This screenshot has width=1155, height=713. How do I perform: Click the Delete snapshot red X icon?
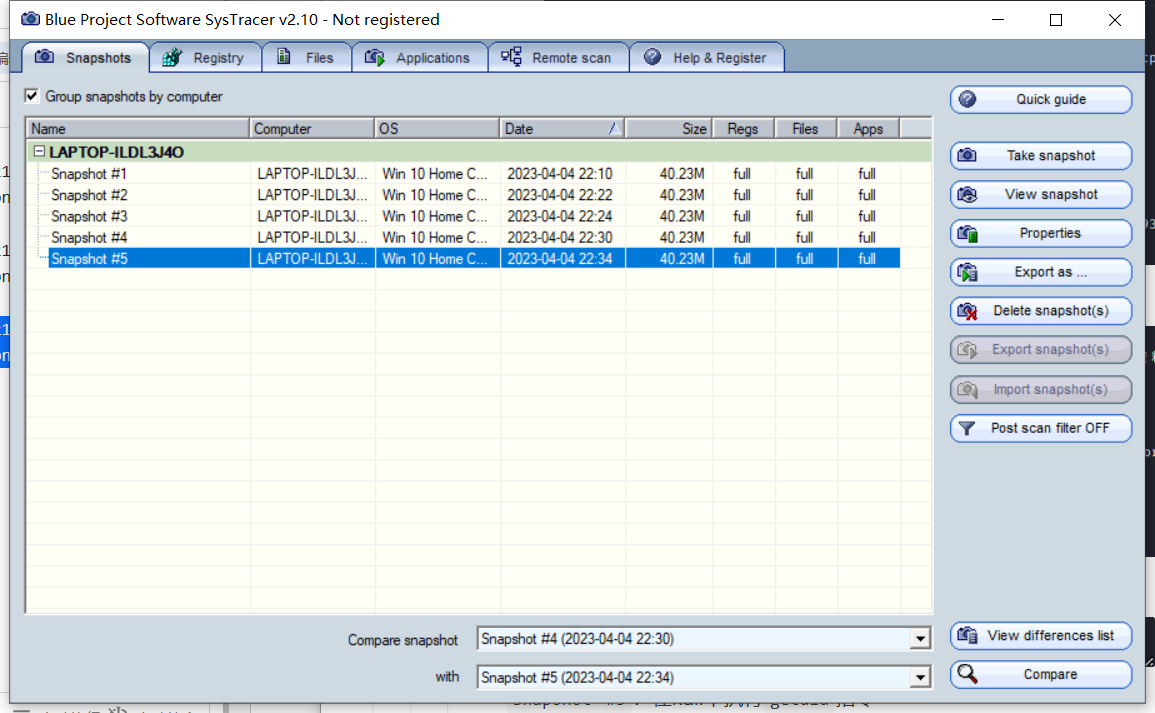pyautogui.click(x=967, y=311)
